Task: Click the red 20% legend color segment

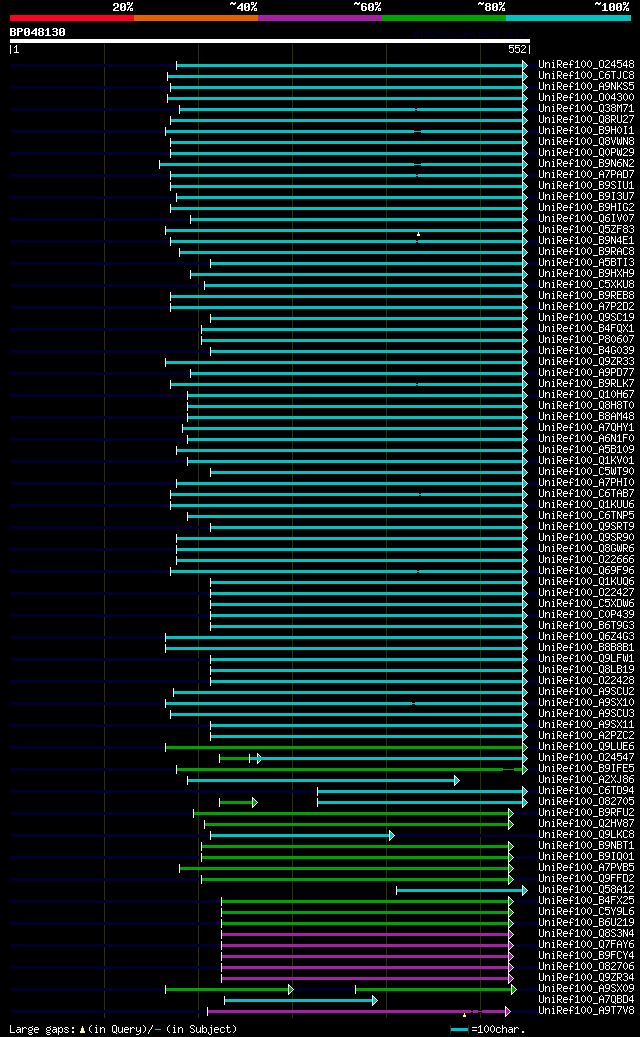Action: pos(71,18)
